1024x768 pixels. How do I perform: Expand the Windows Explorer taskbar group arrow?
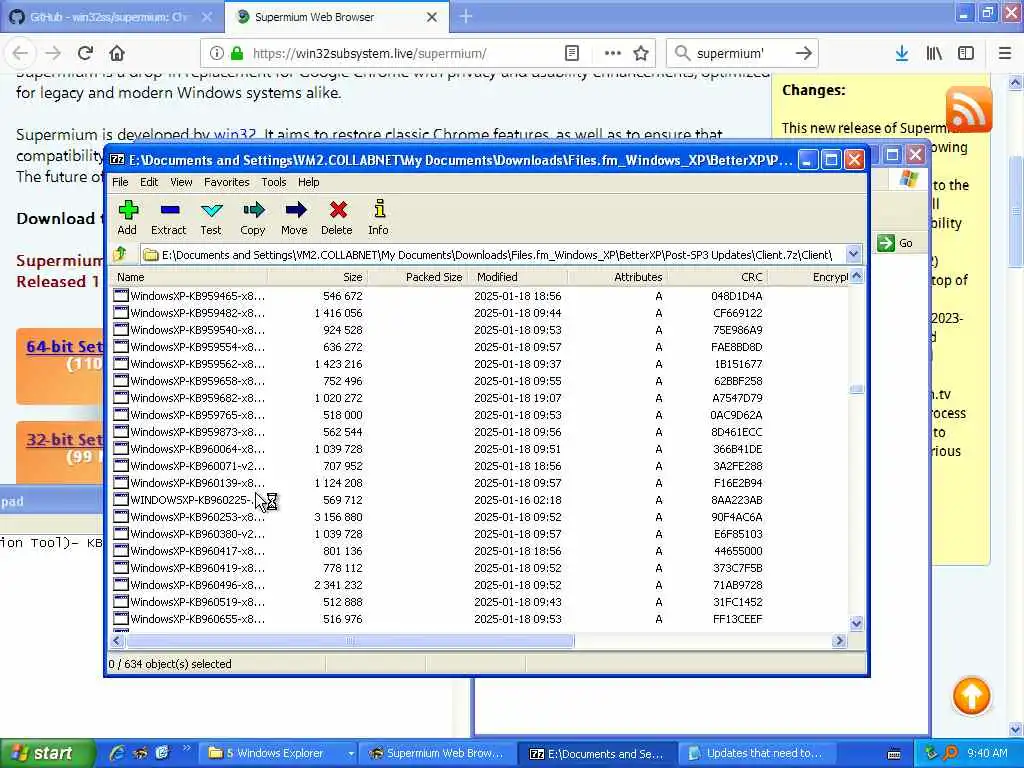351,754
